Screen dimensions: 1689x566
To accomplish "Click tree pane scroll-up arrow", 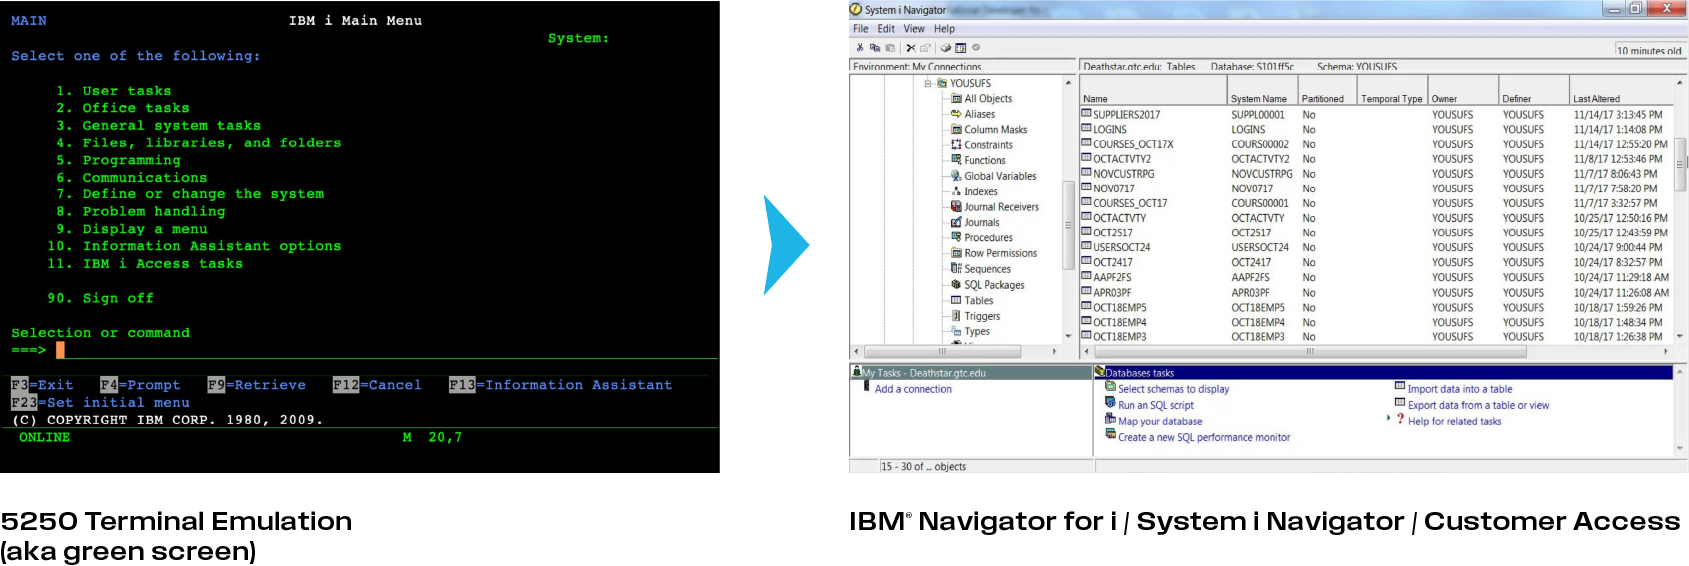I will [x=1068, y=83].
